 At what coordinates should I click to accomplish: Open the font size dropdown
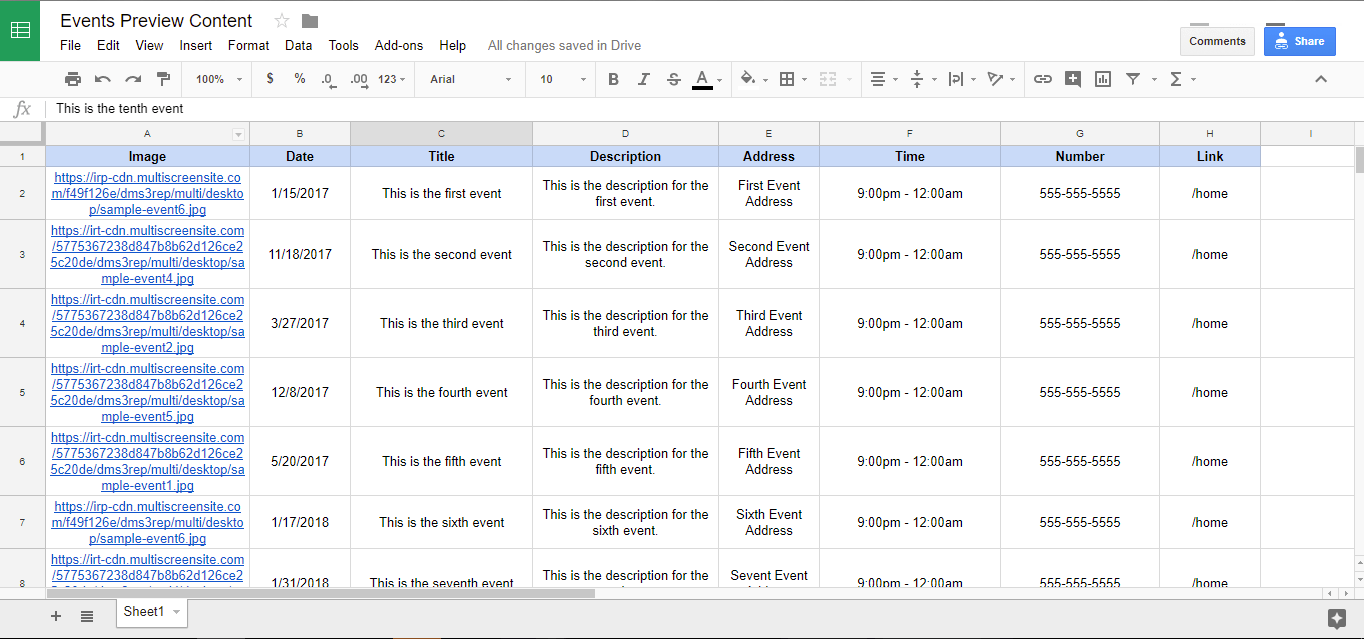pos(563,79)
